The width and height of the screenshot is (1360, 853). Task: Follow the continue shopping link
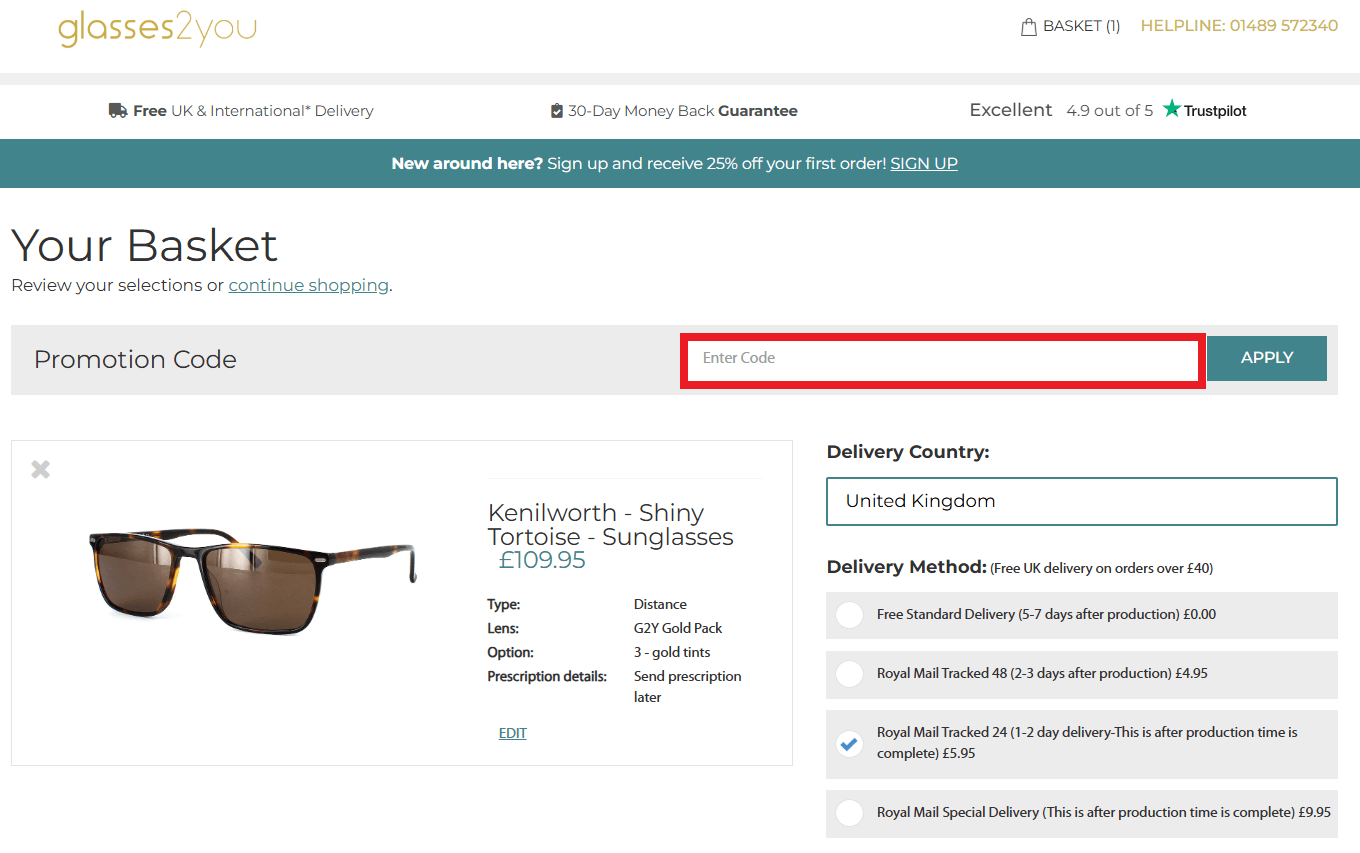(308, 285)
